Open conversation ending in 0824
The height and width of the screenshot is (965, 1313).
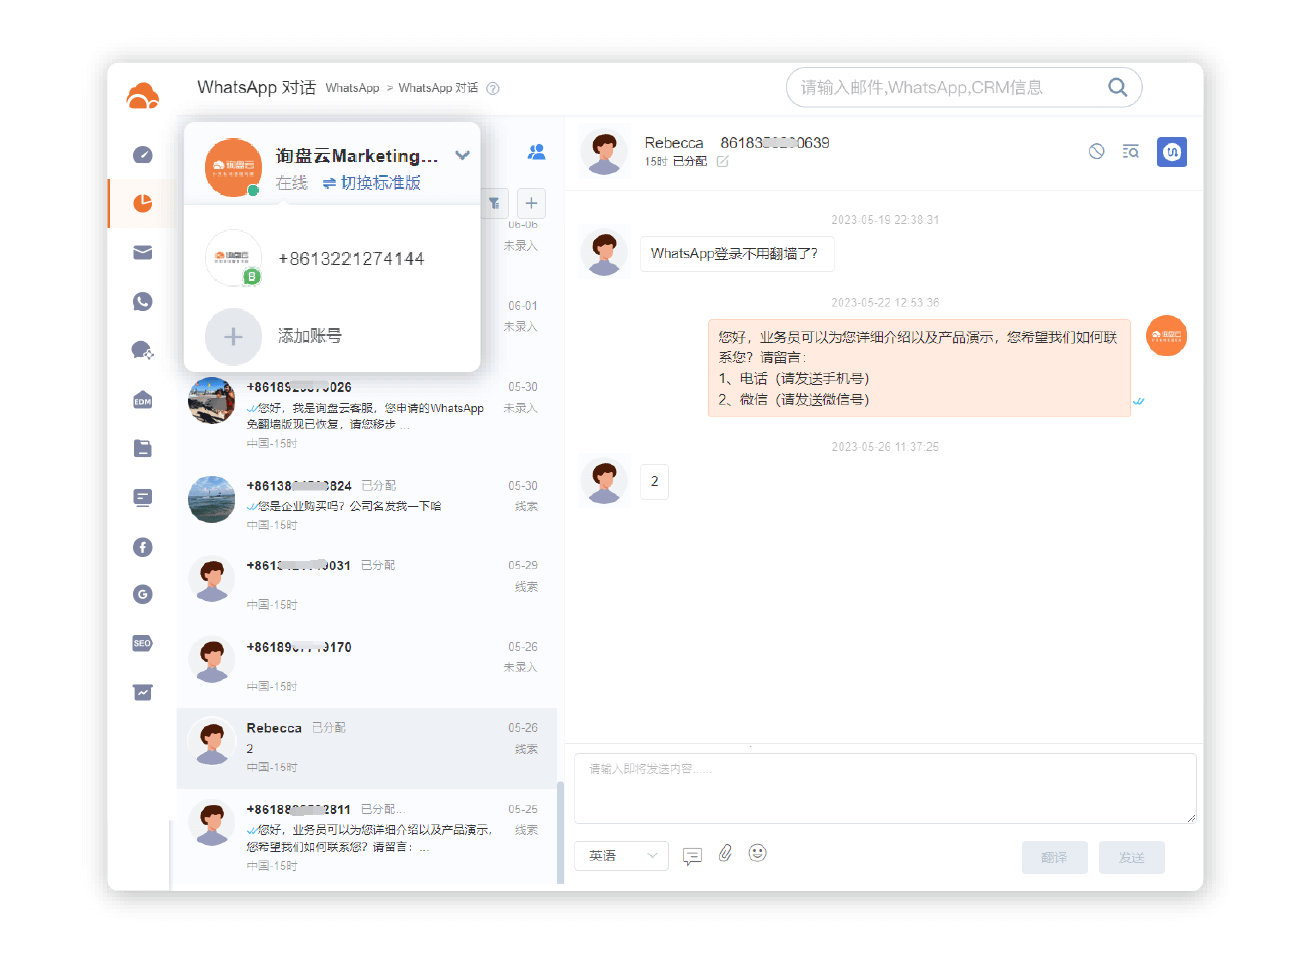tap(366, 504)
